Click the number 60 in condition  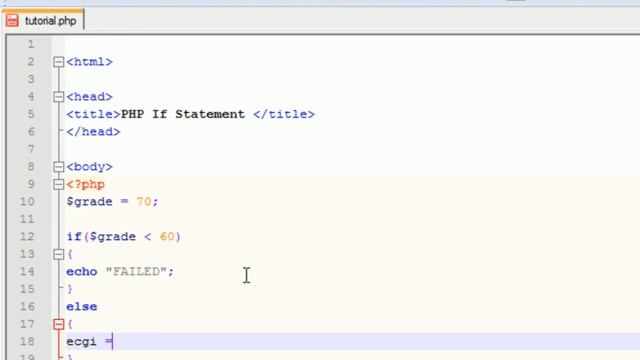(167, 237)
